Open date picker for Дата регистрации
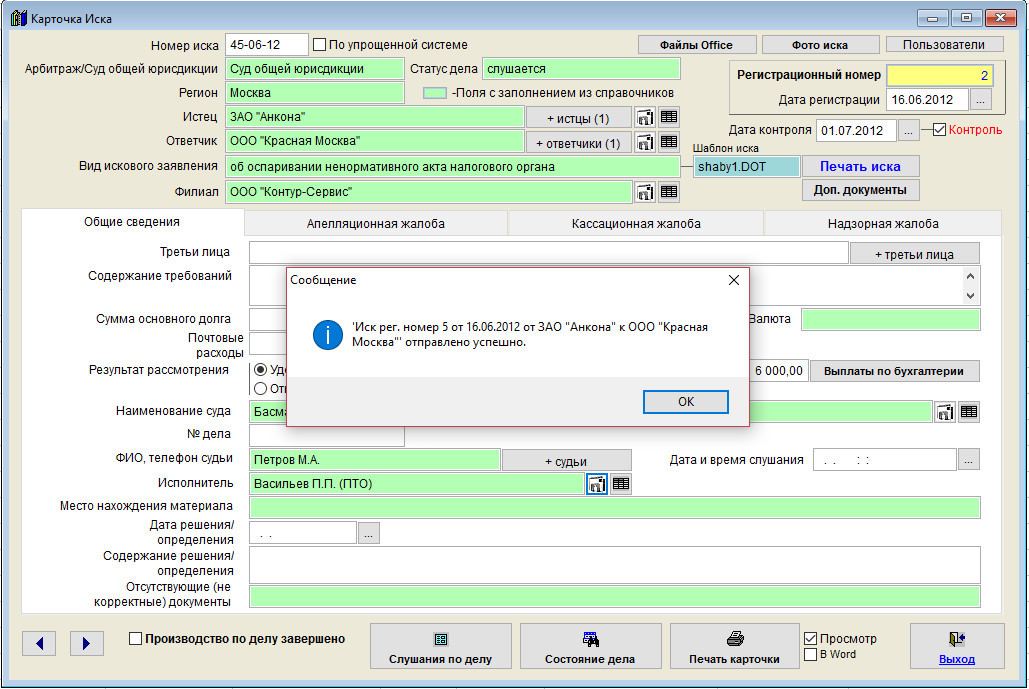The image size is (1029, 689). pyautogui.click(x=980, y=100)
